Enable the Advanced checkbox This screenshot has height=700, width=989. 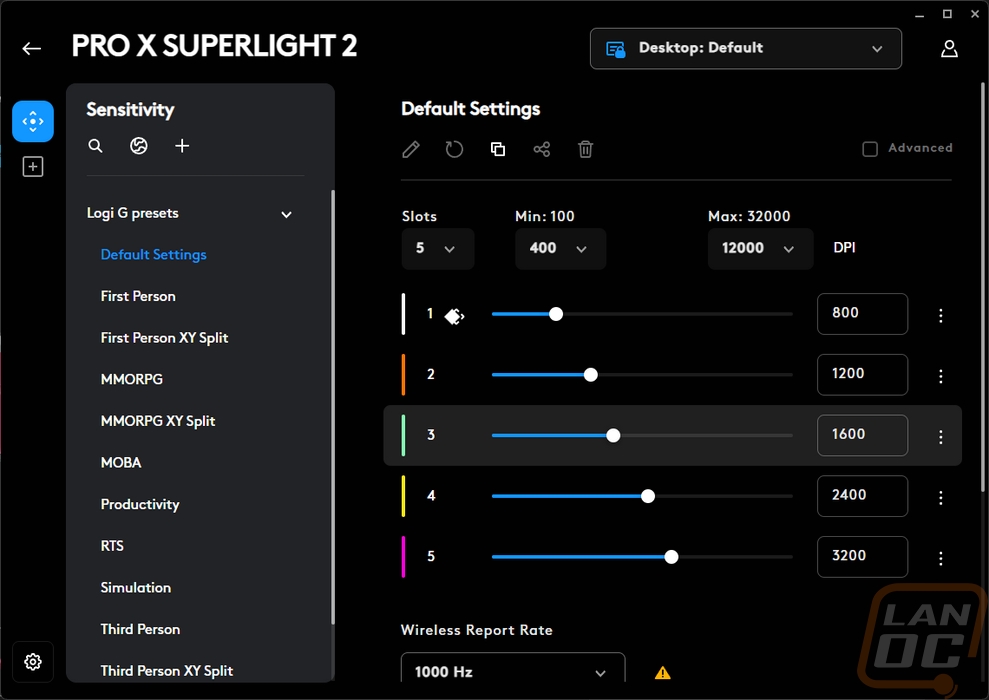[x=870, y=149]
